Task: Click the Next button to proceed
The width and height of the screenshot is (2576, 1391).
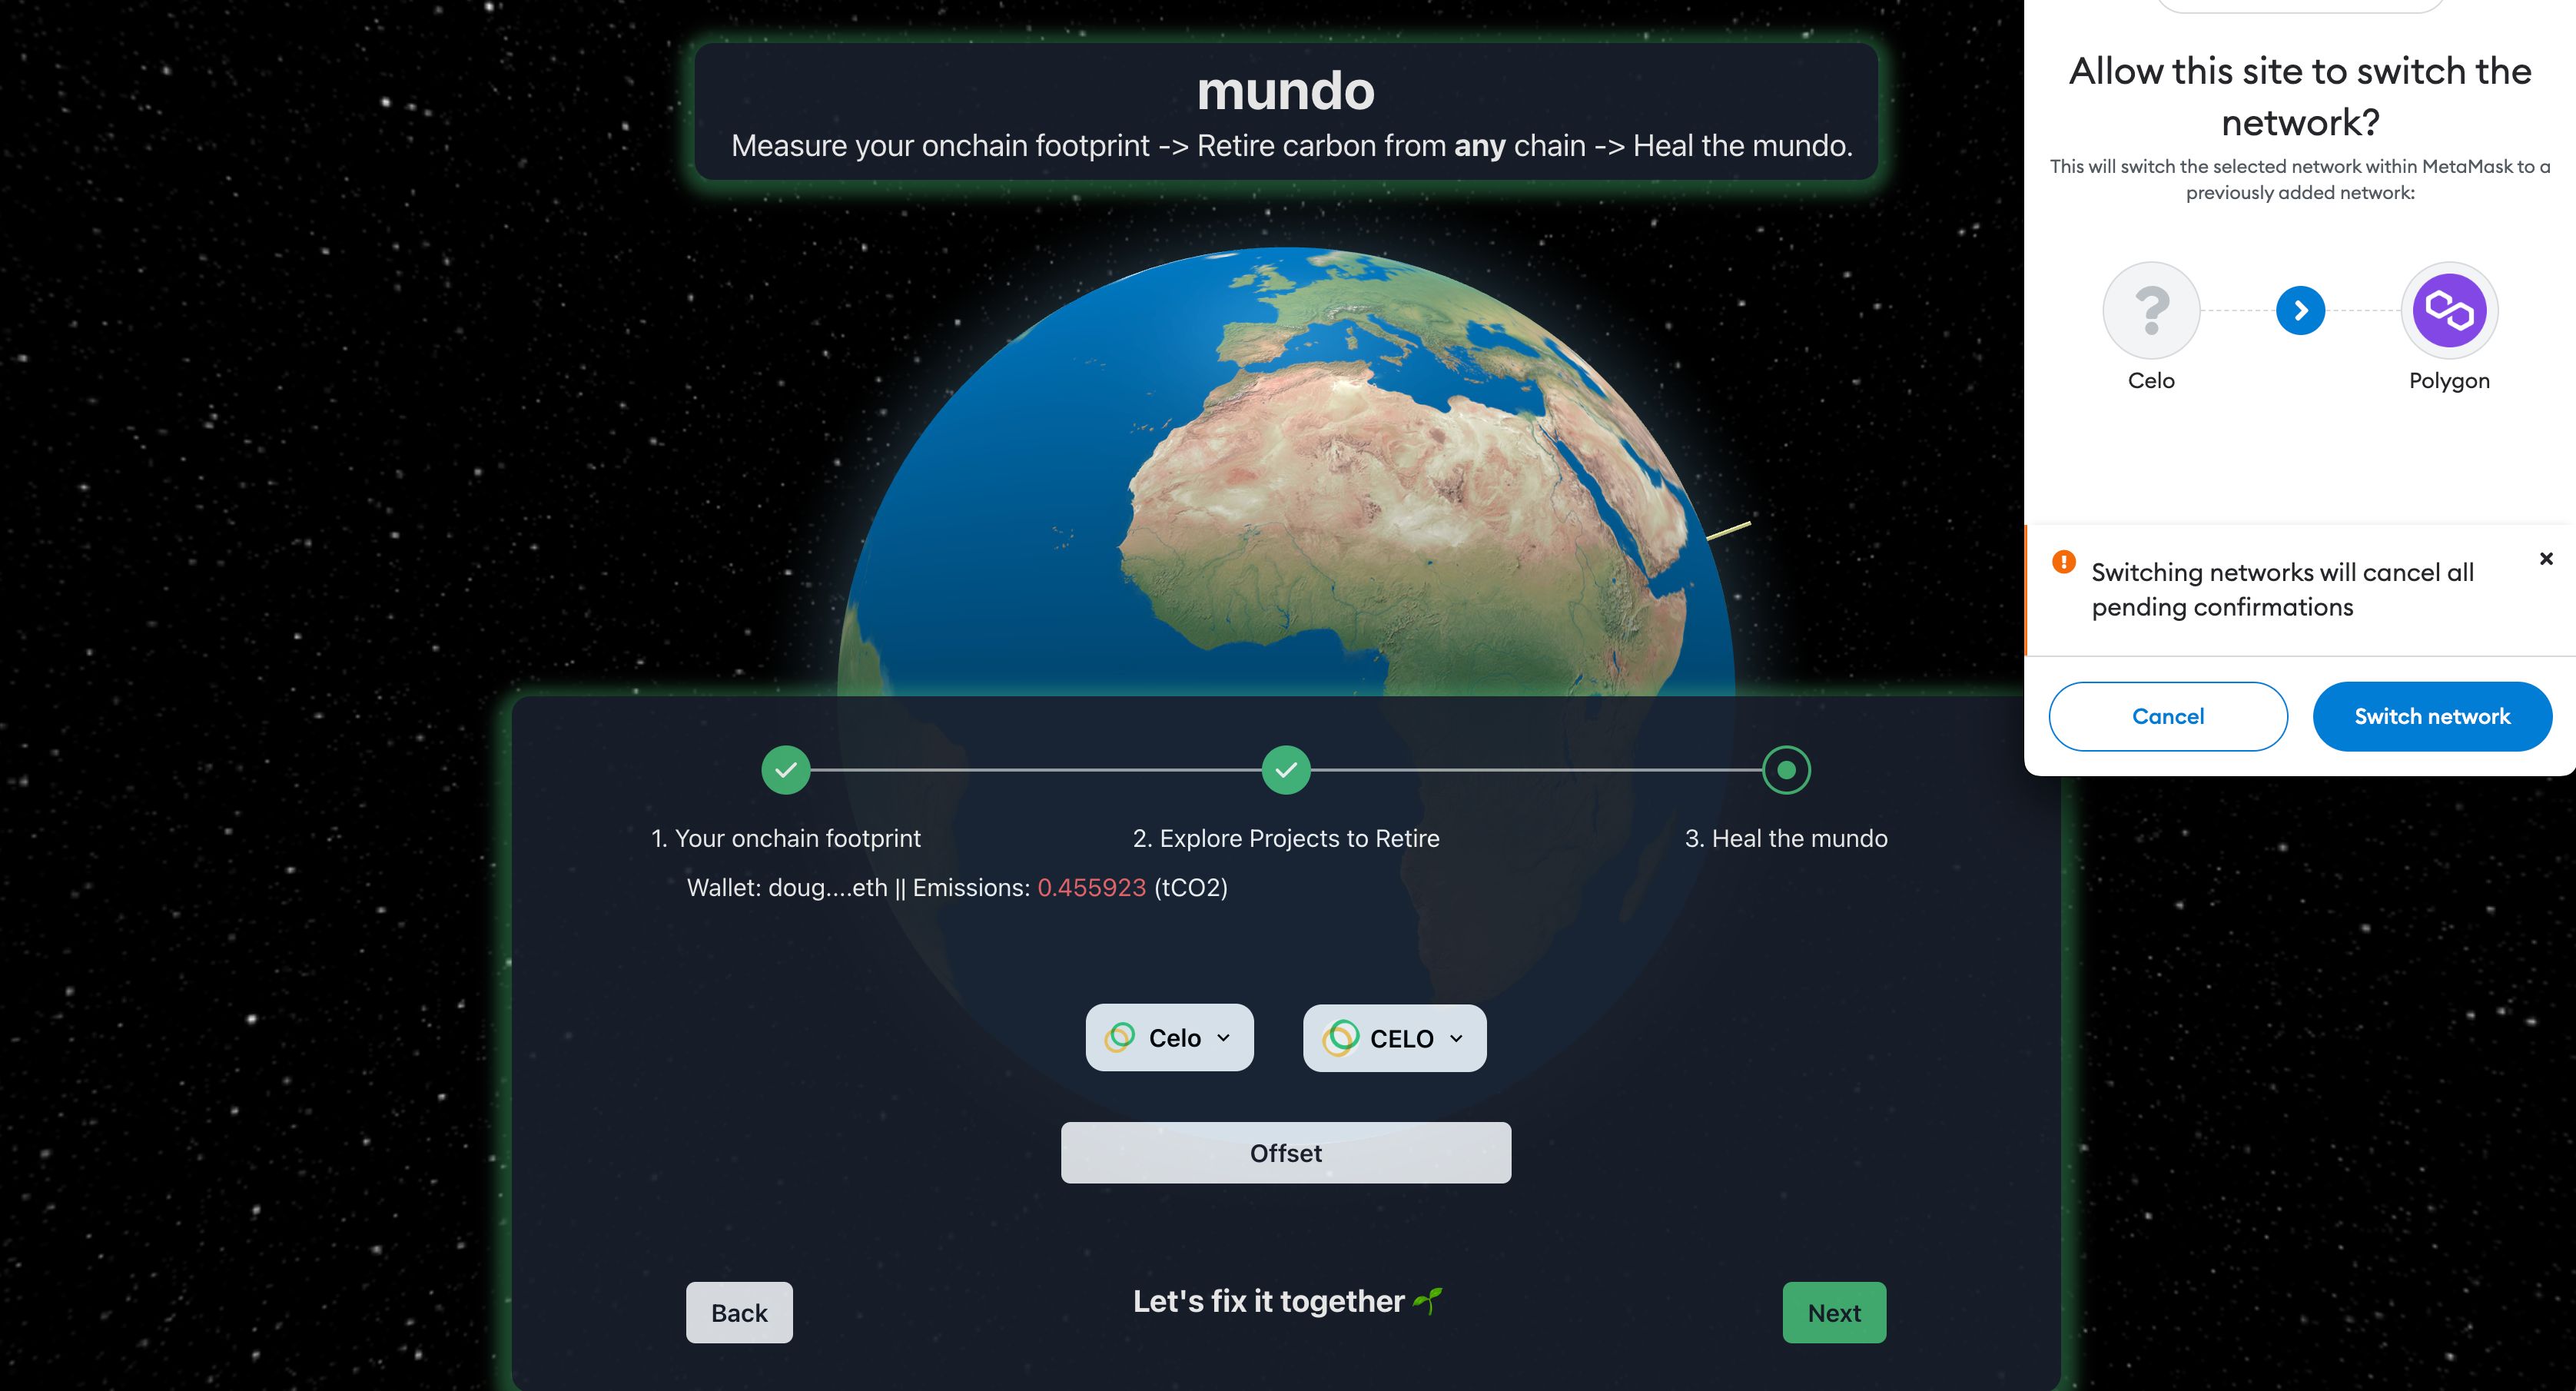Action: tap(1834, 1312)
